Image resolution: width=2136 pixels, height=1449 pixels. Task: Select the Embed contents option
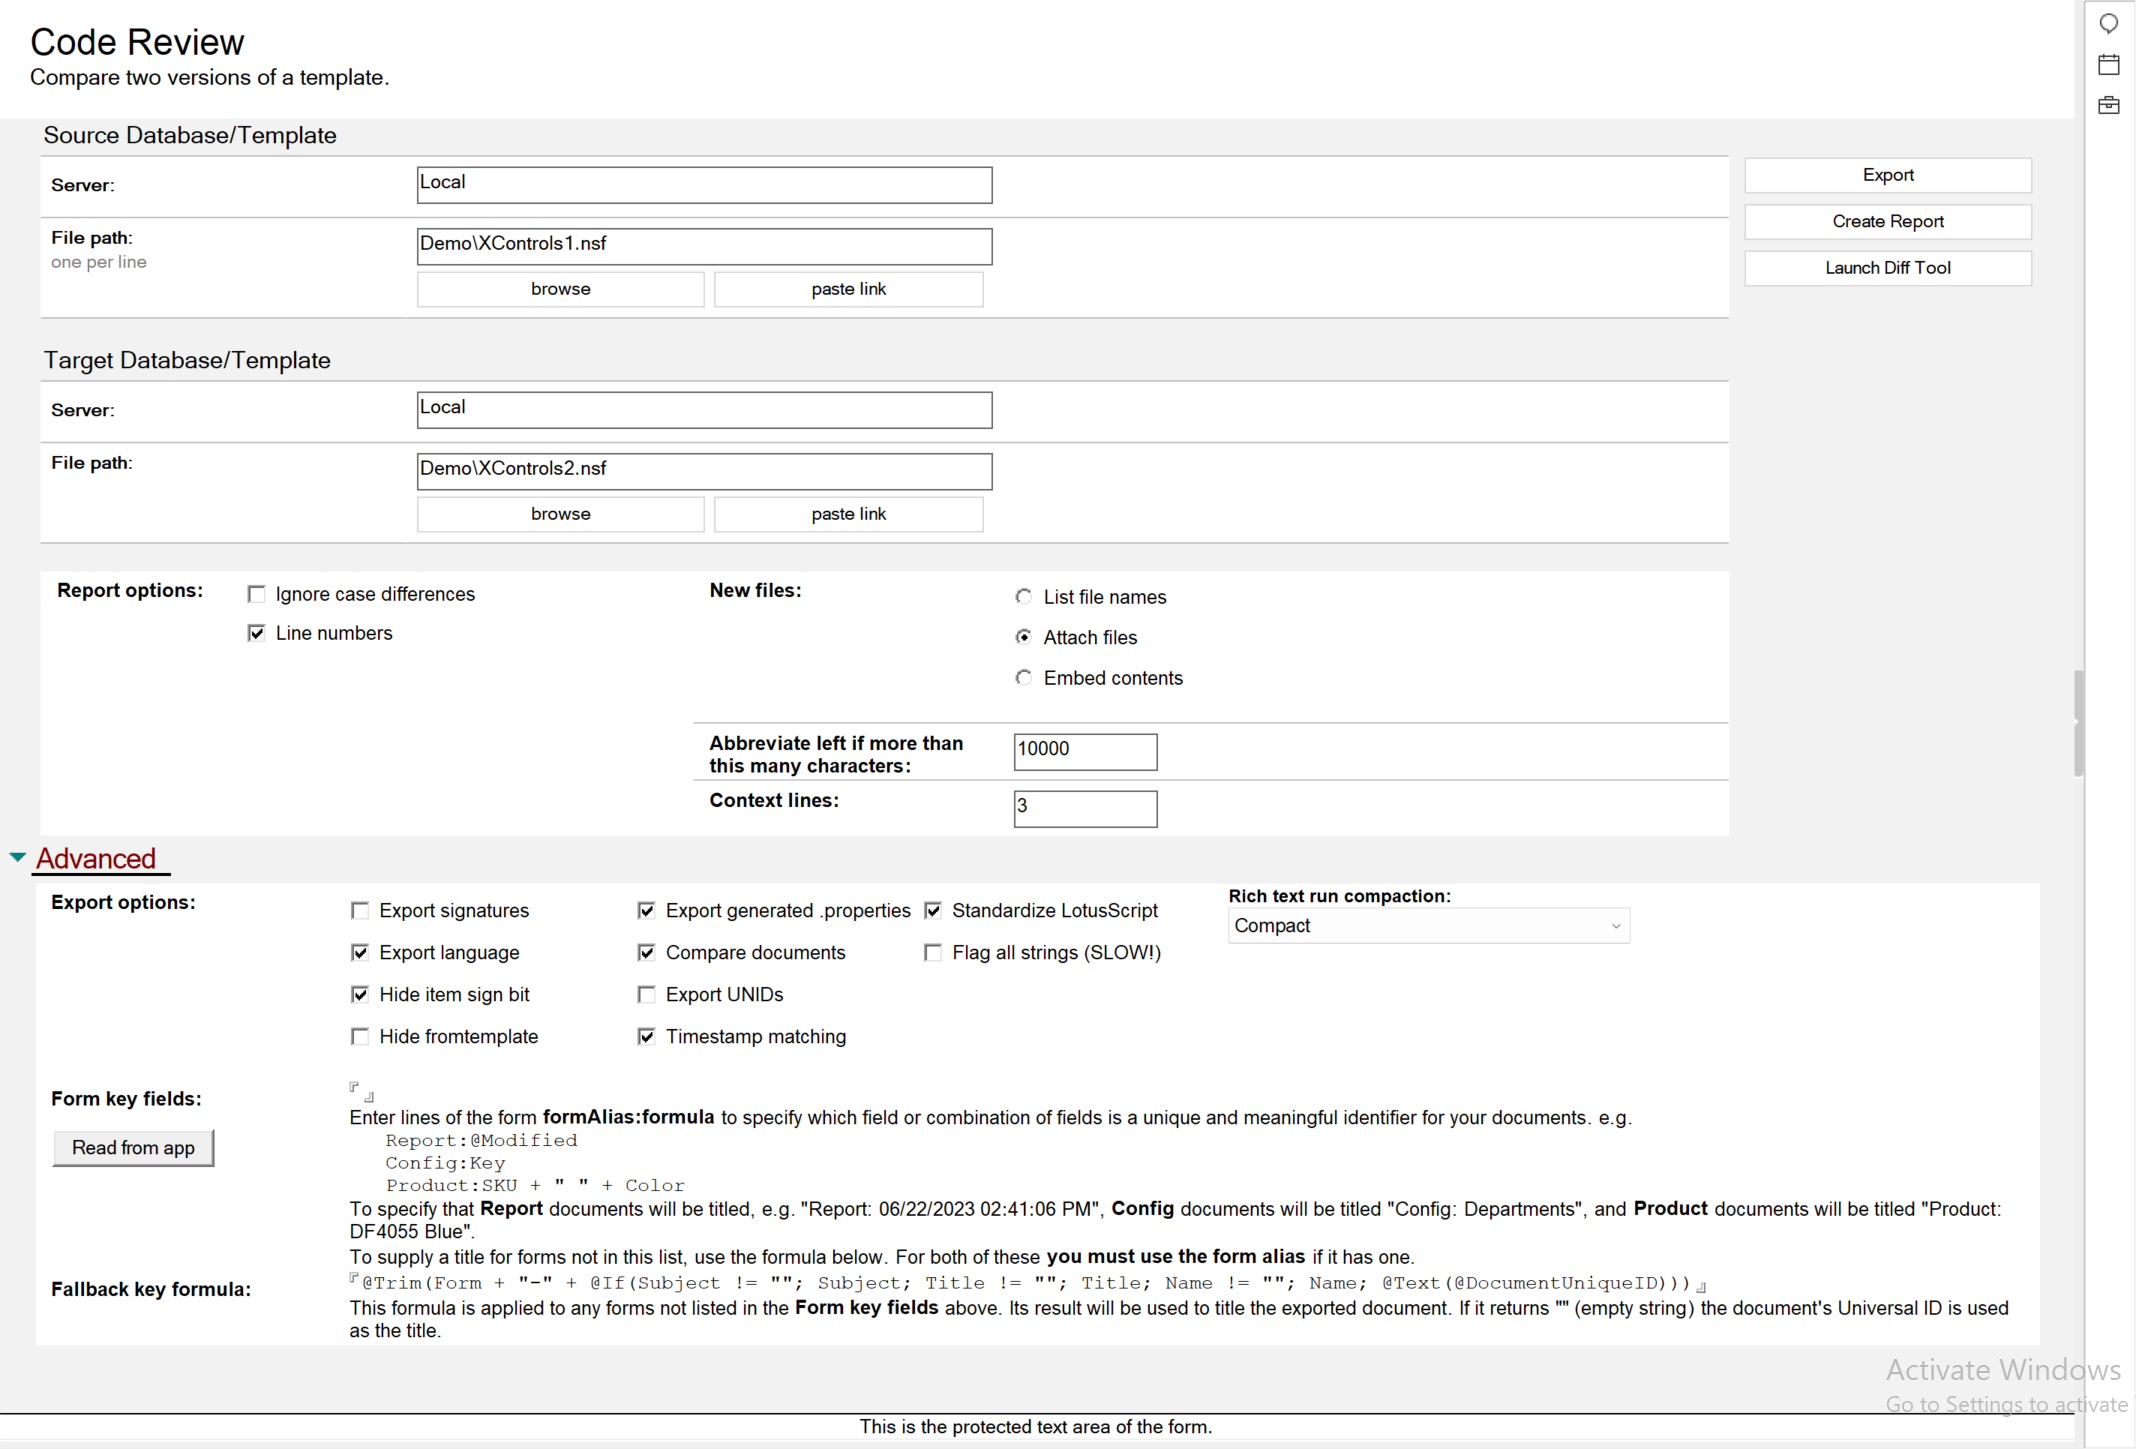pos(1023,677)
